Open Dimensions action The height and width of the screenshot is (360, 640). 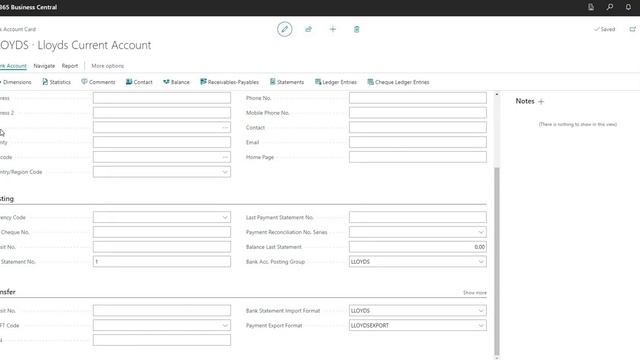click(x=16, y=82)
